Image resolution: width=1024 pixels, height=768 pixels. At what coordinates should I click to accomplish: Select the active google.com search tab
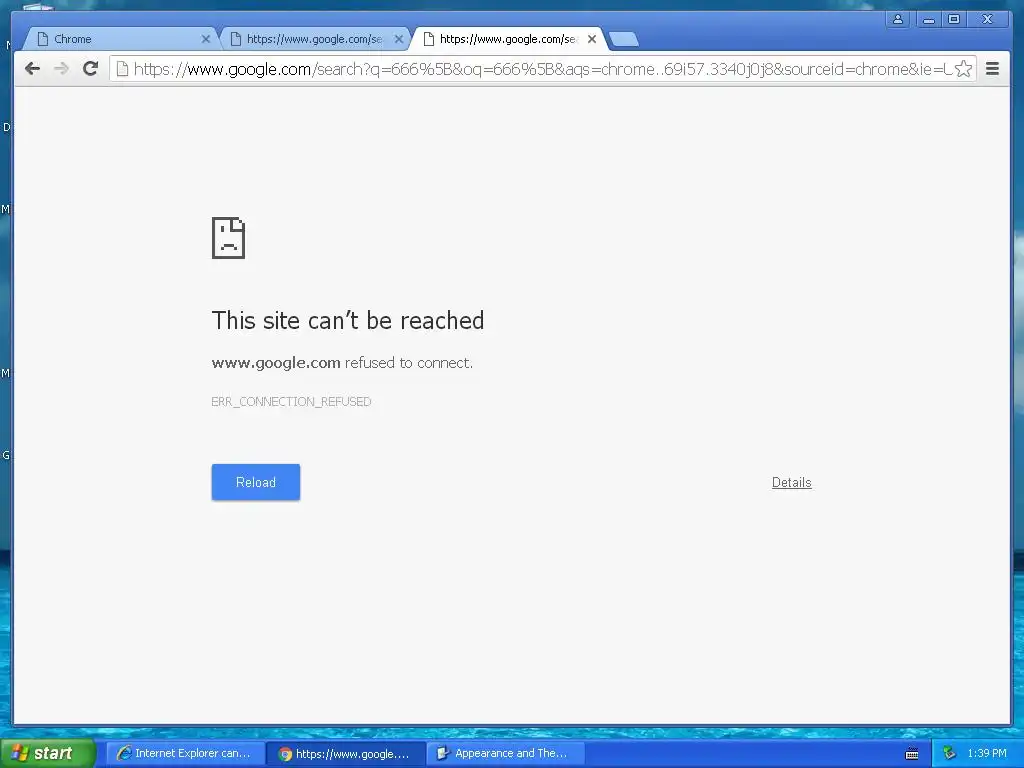click(x=507, y=39)
